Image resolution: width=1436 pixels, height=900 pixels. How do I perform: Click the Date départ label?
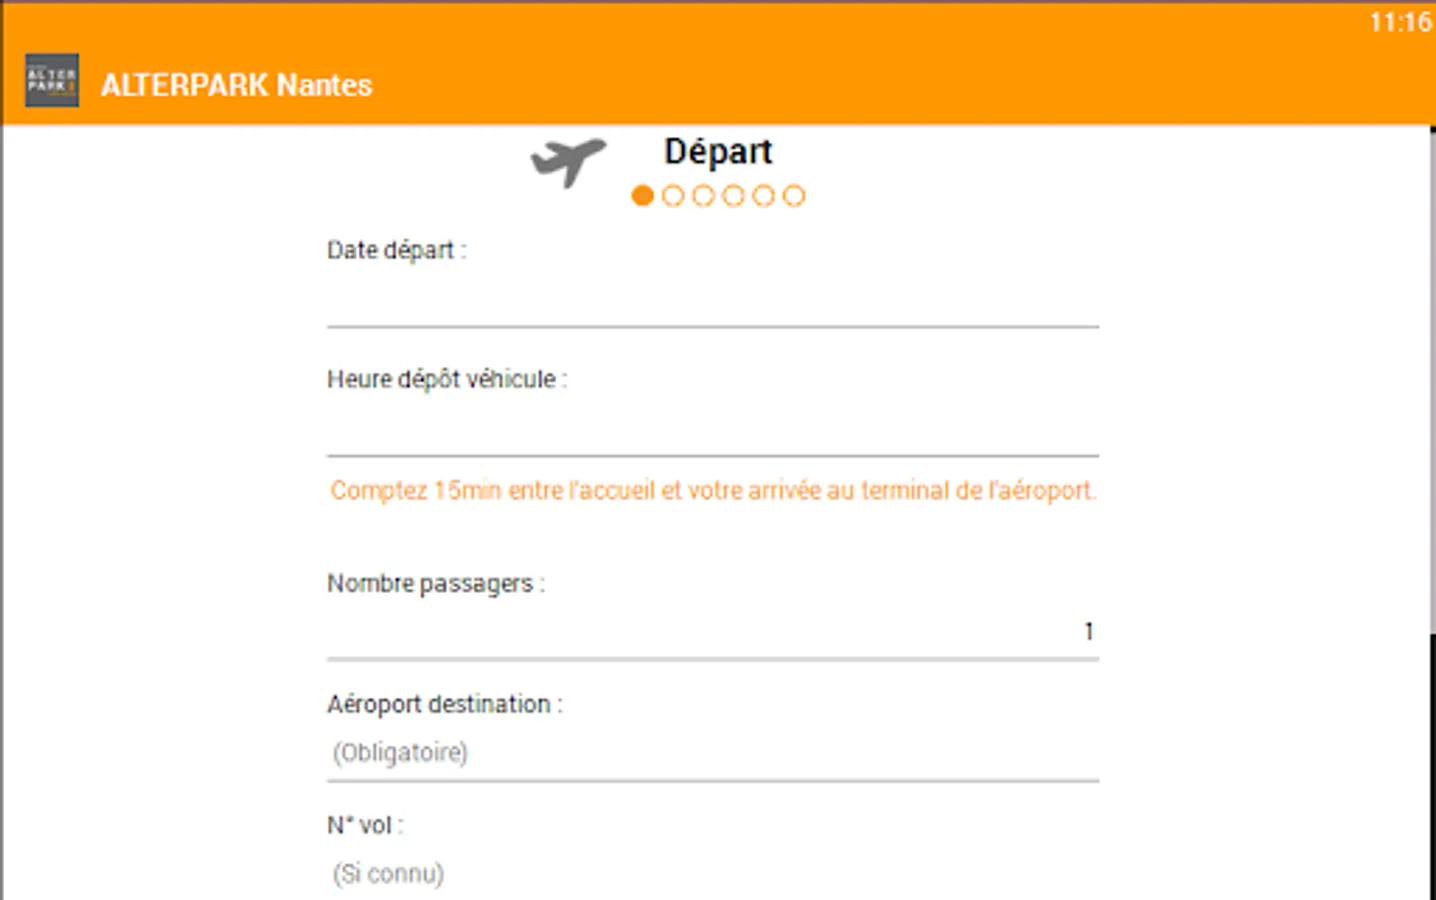click(x=396, y=250)
